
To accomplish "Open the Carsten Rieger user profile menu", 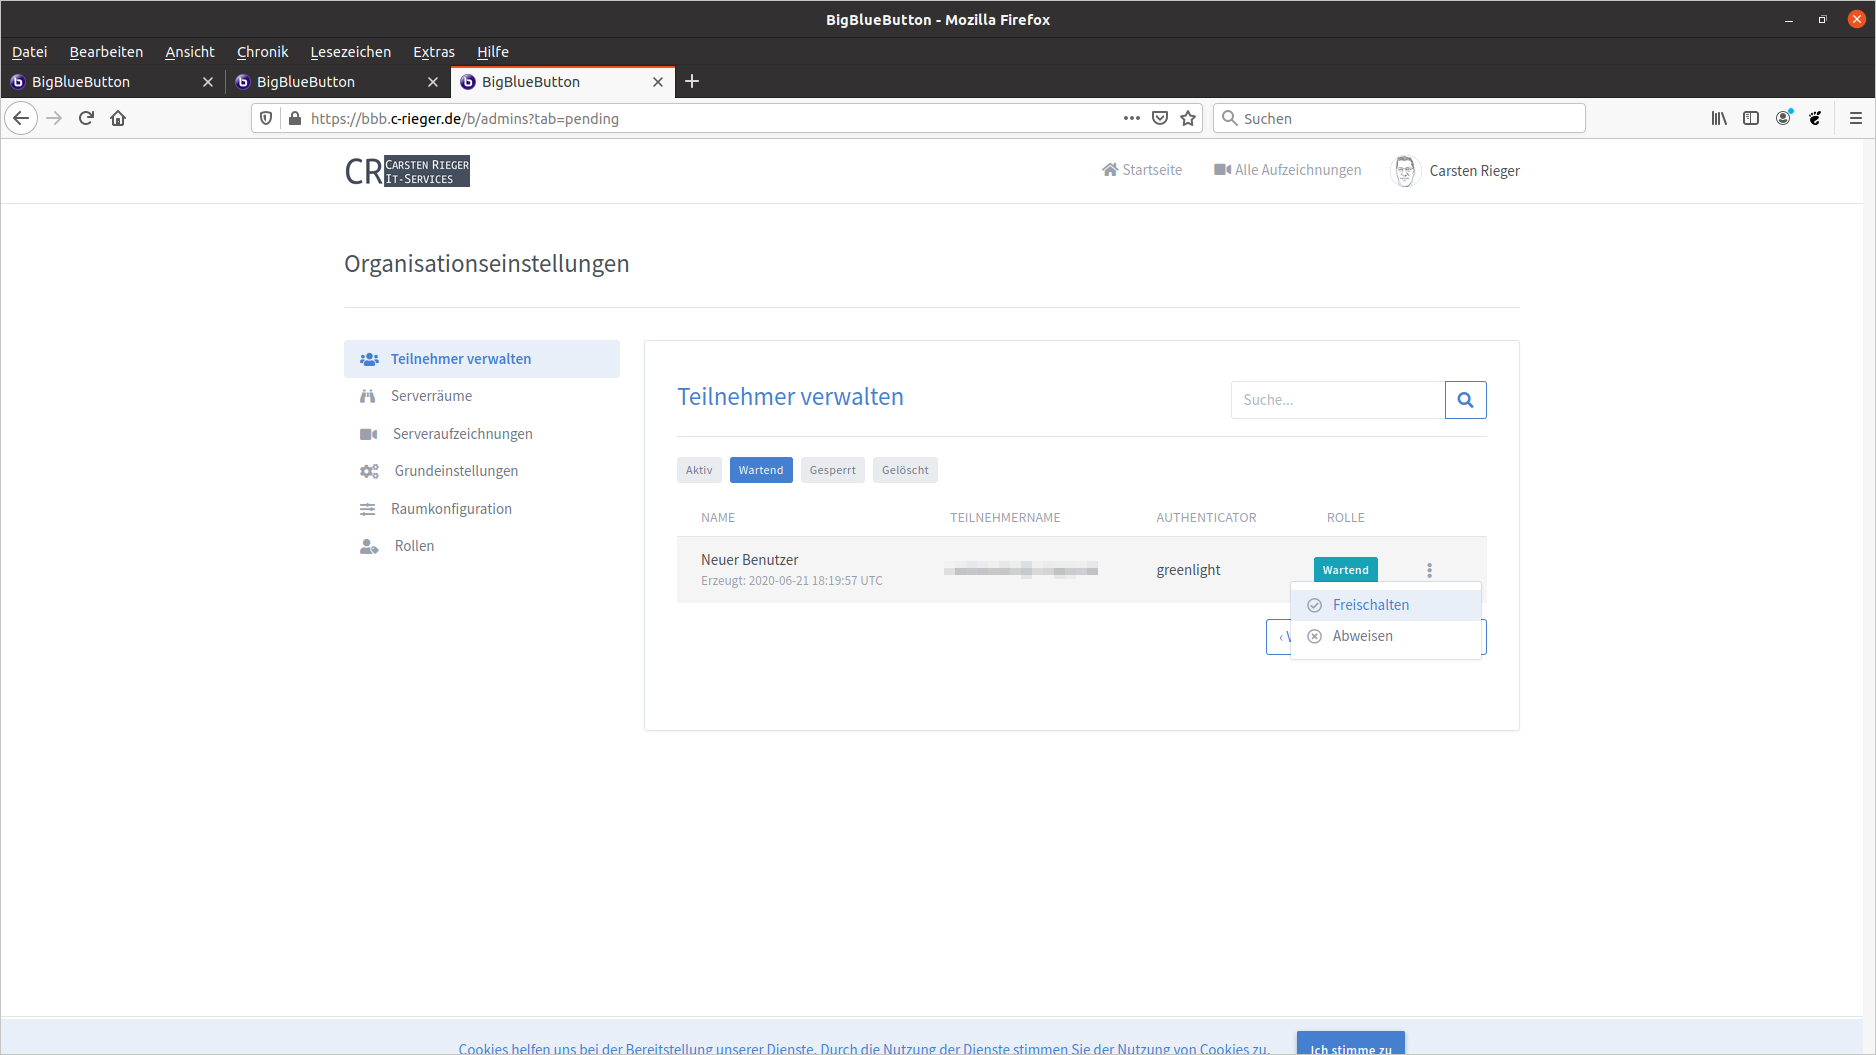I will point(1455,171).
